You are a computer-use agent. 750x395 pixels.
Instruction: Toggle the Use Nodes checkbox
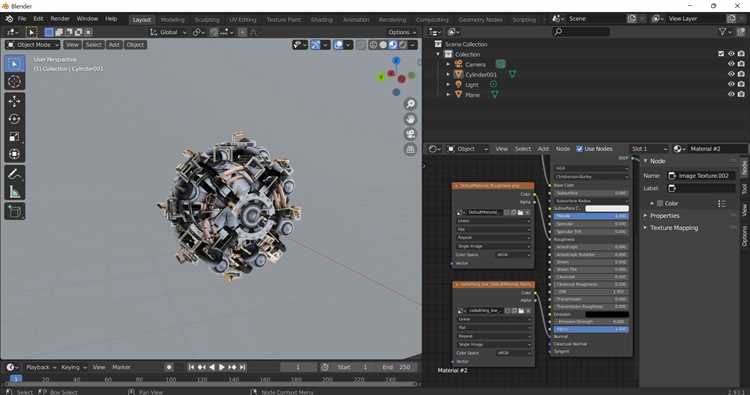click(580, 149)
